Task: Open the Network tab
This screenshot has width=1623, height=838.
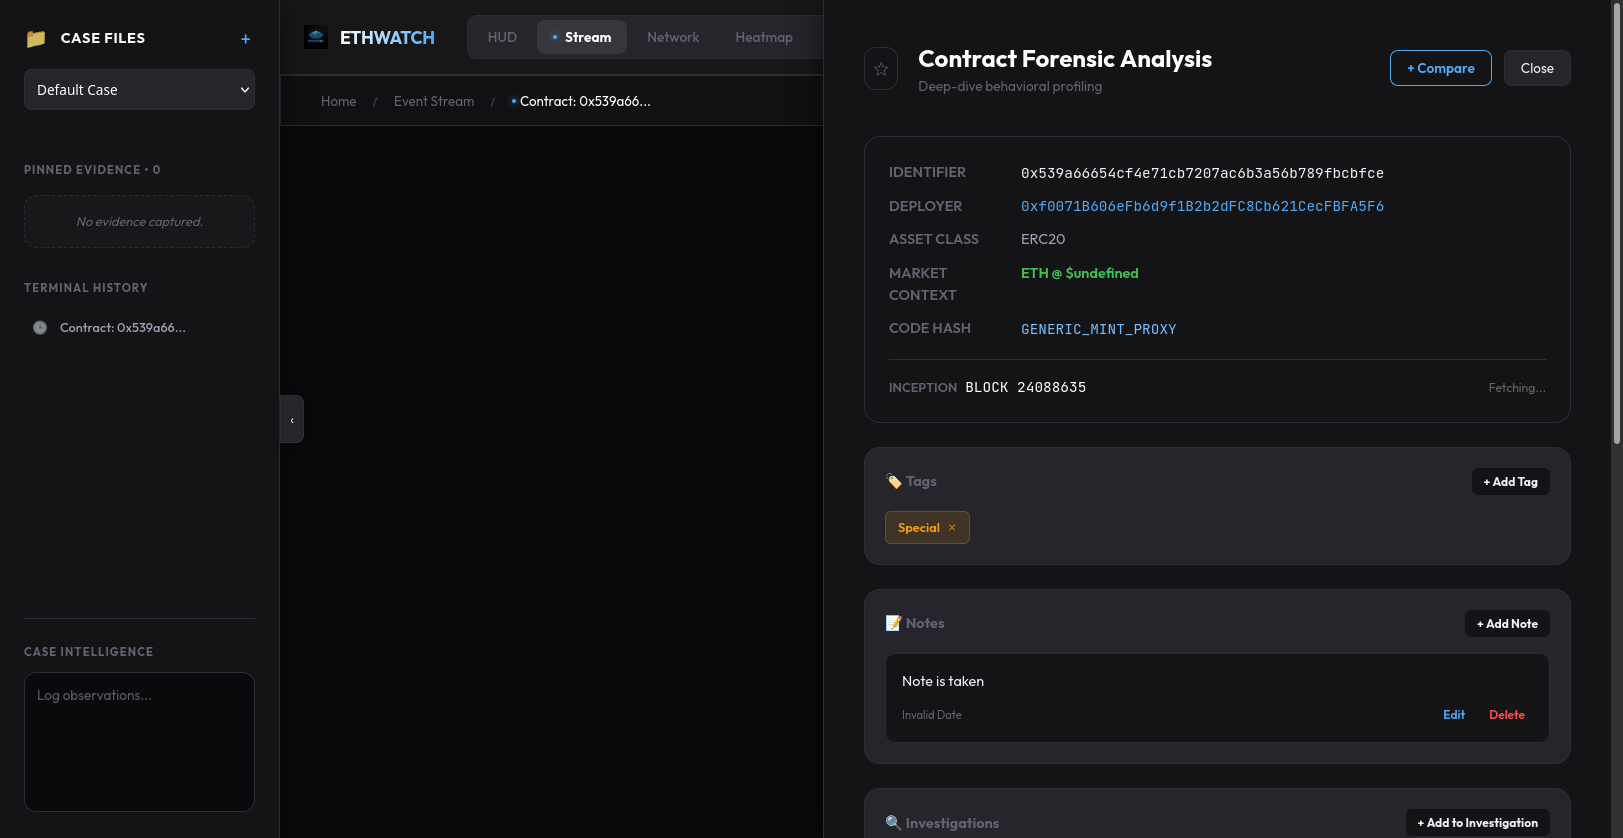Action: click(x=673, y=38)
